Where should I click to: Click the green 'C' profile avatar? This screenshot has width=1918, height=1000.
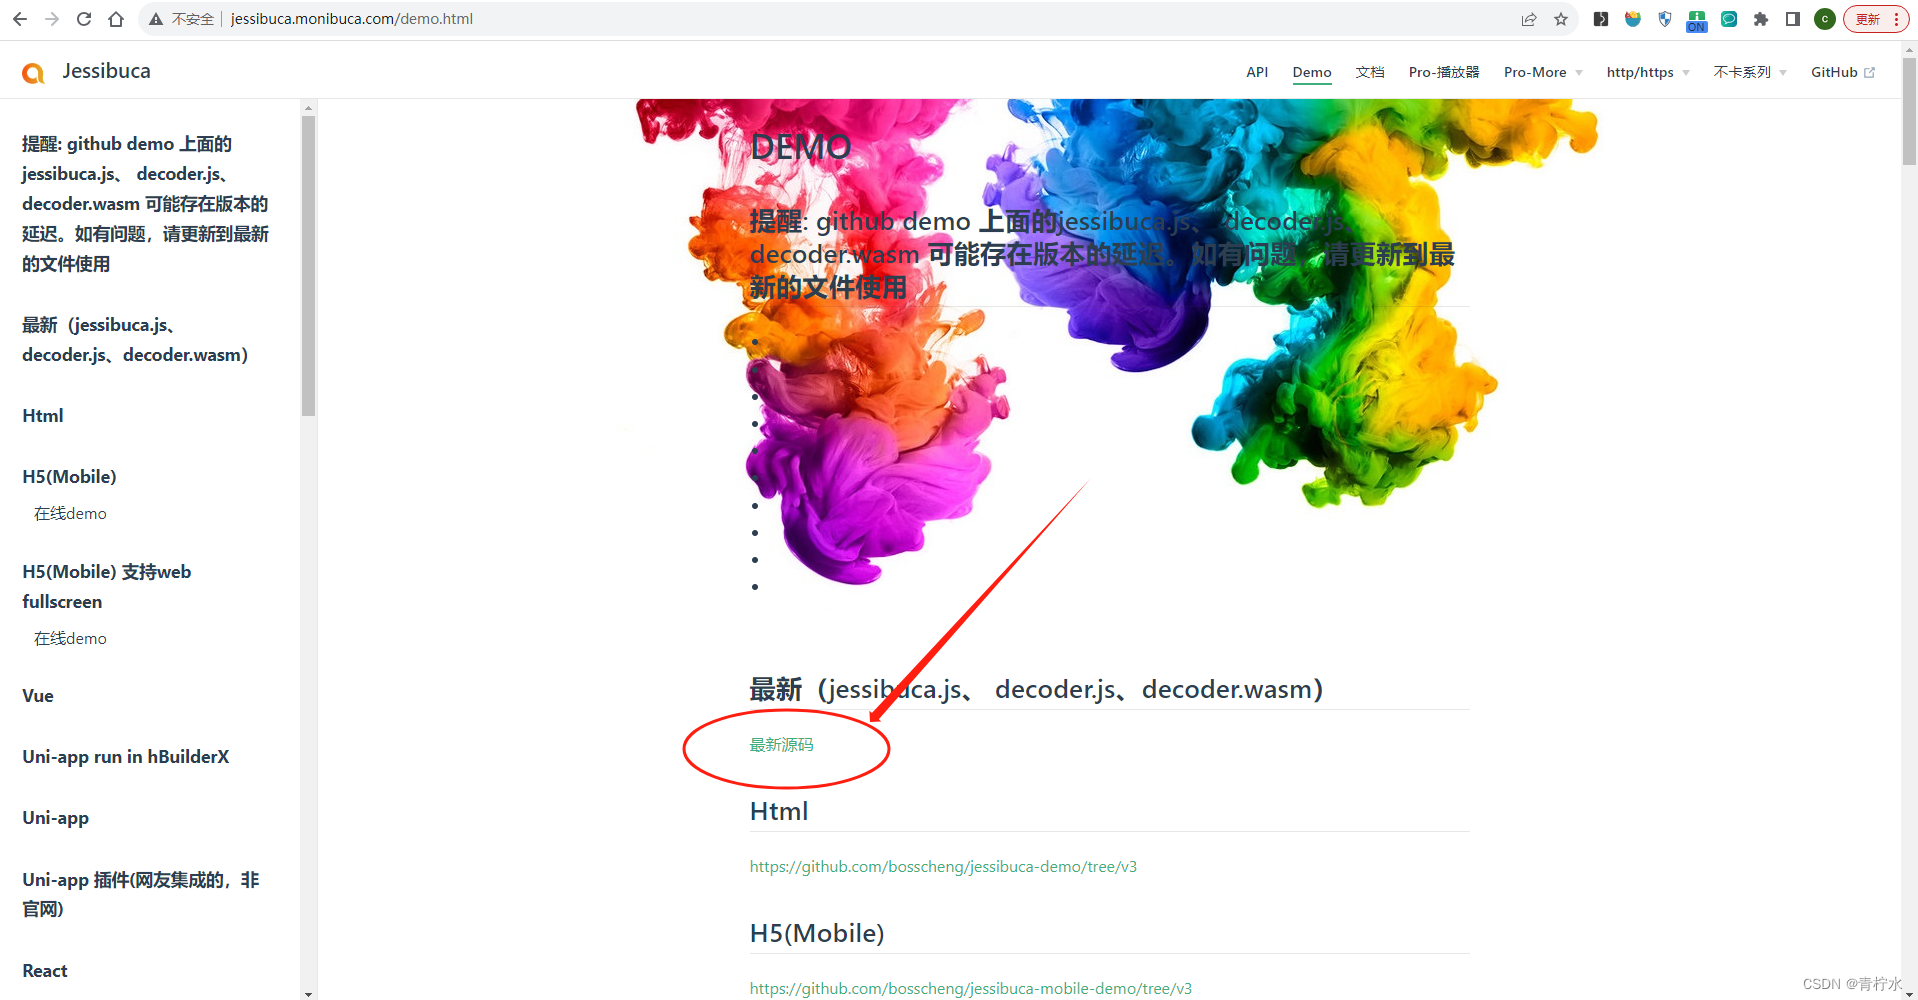[x=1824, y=19]
